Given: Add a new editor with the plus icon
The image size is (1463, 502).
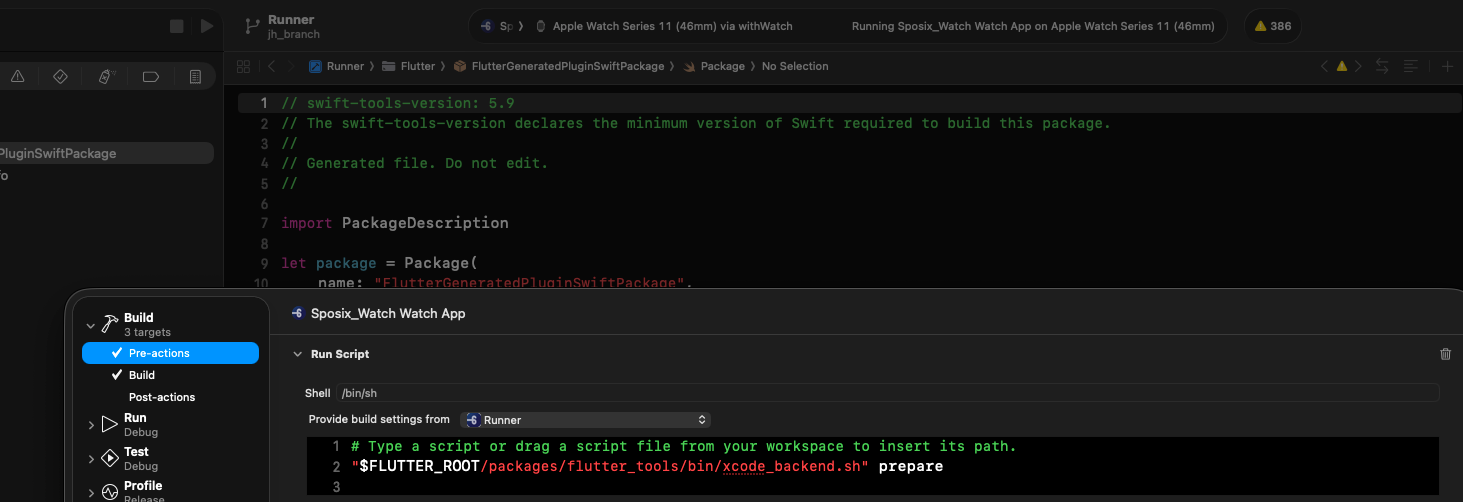Looking at the screenshot, I should [1447, 66].
